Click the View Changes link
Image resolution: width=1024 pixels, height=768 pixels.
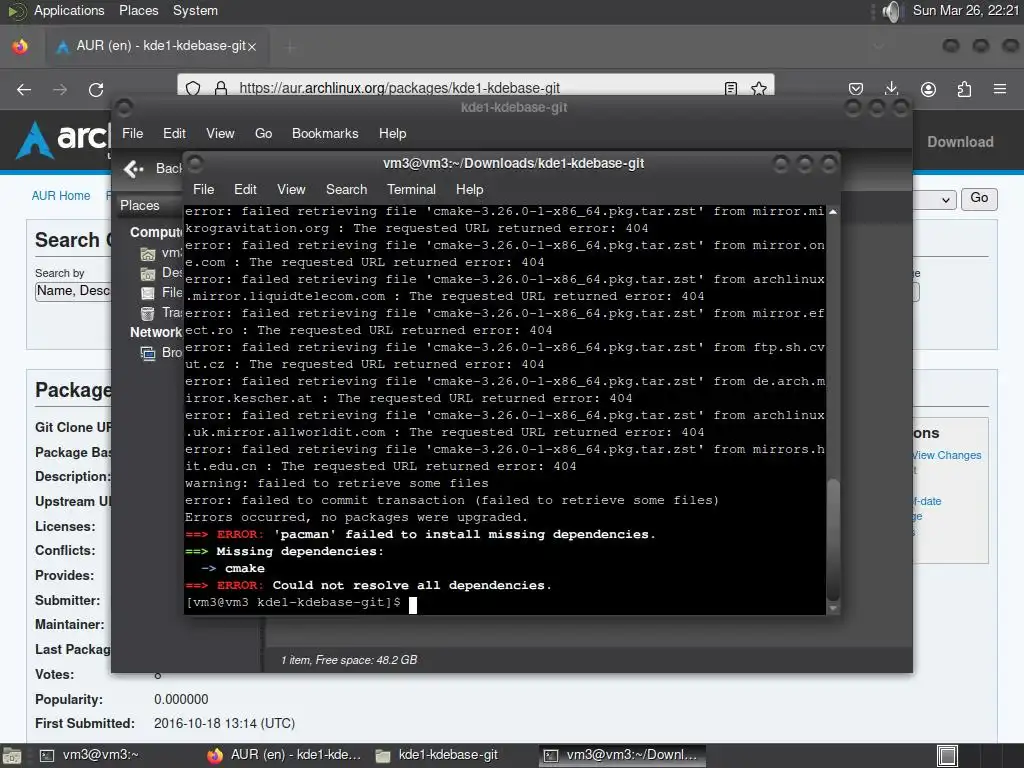pos(947,455)
